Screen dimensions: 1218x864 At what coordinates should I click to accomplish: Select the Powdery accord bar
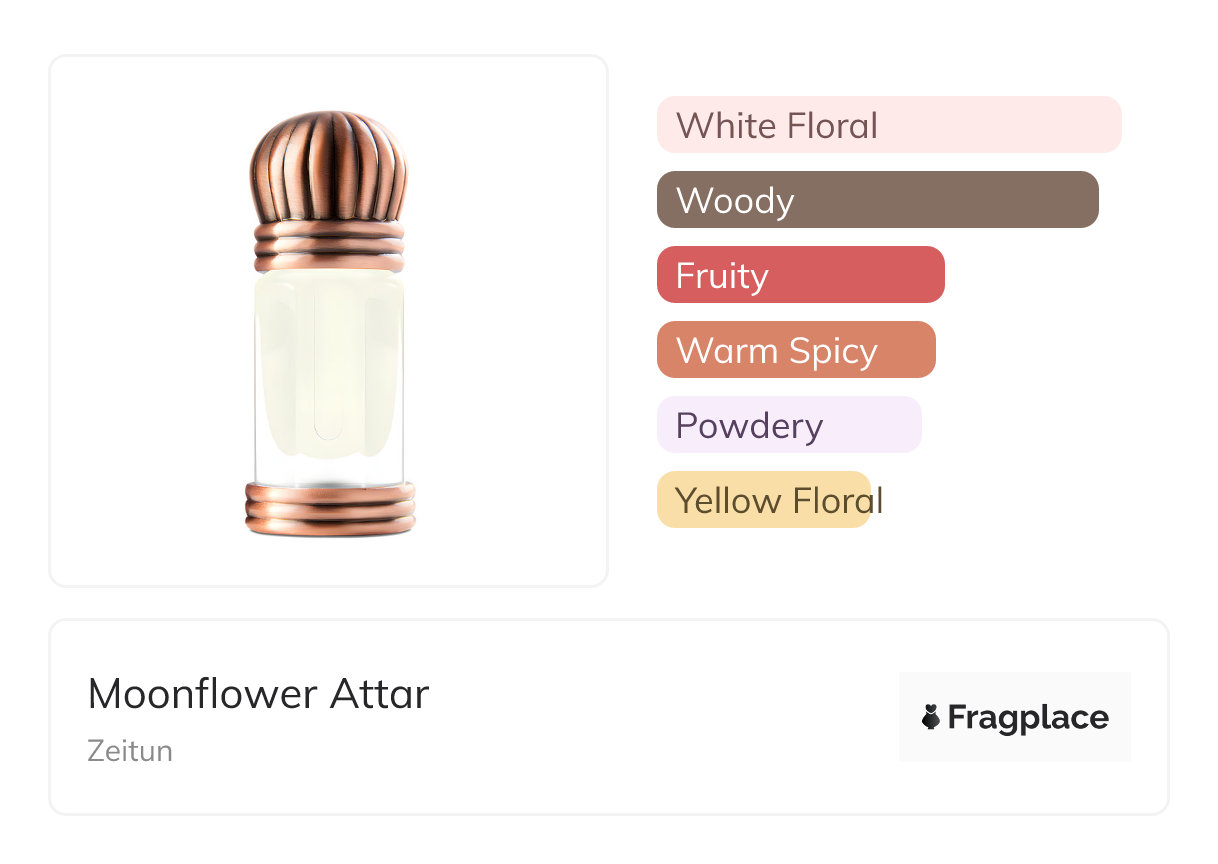point(788,425)
